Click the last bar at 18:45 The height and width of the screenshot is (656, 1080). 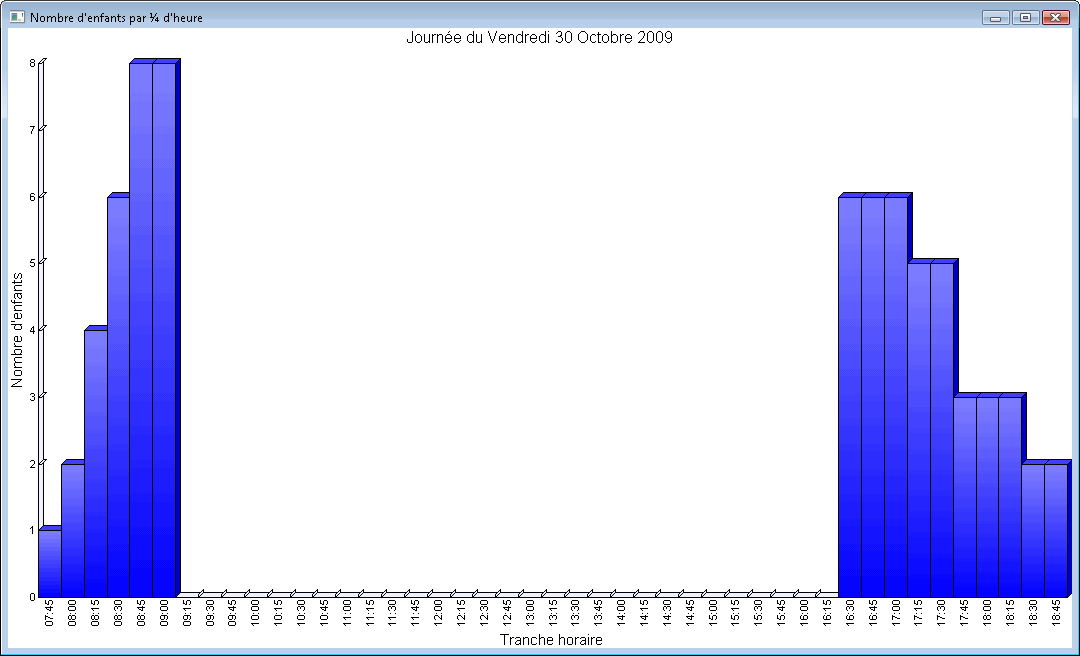point(1056,530)
